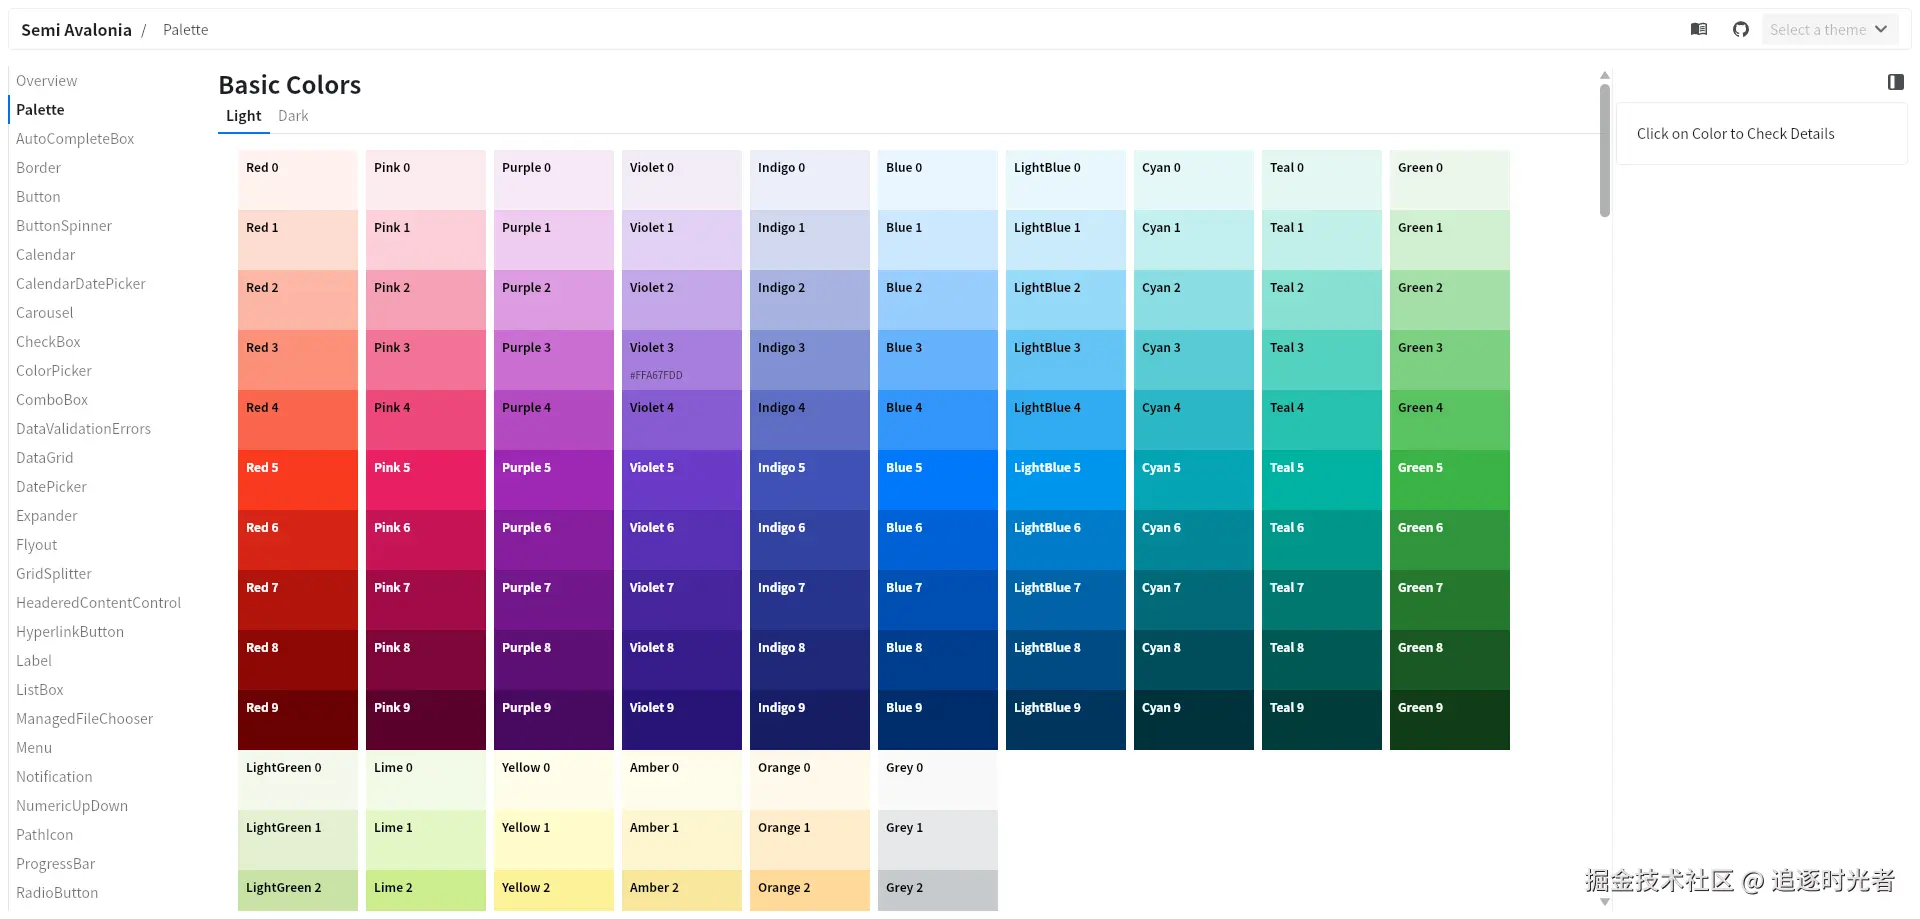
Task: Open the GridSplitter page
Action: tap(54, 574)
